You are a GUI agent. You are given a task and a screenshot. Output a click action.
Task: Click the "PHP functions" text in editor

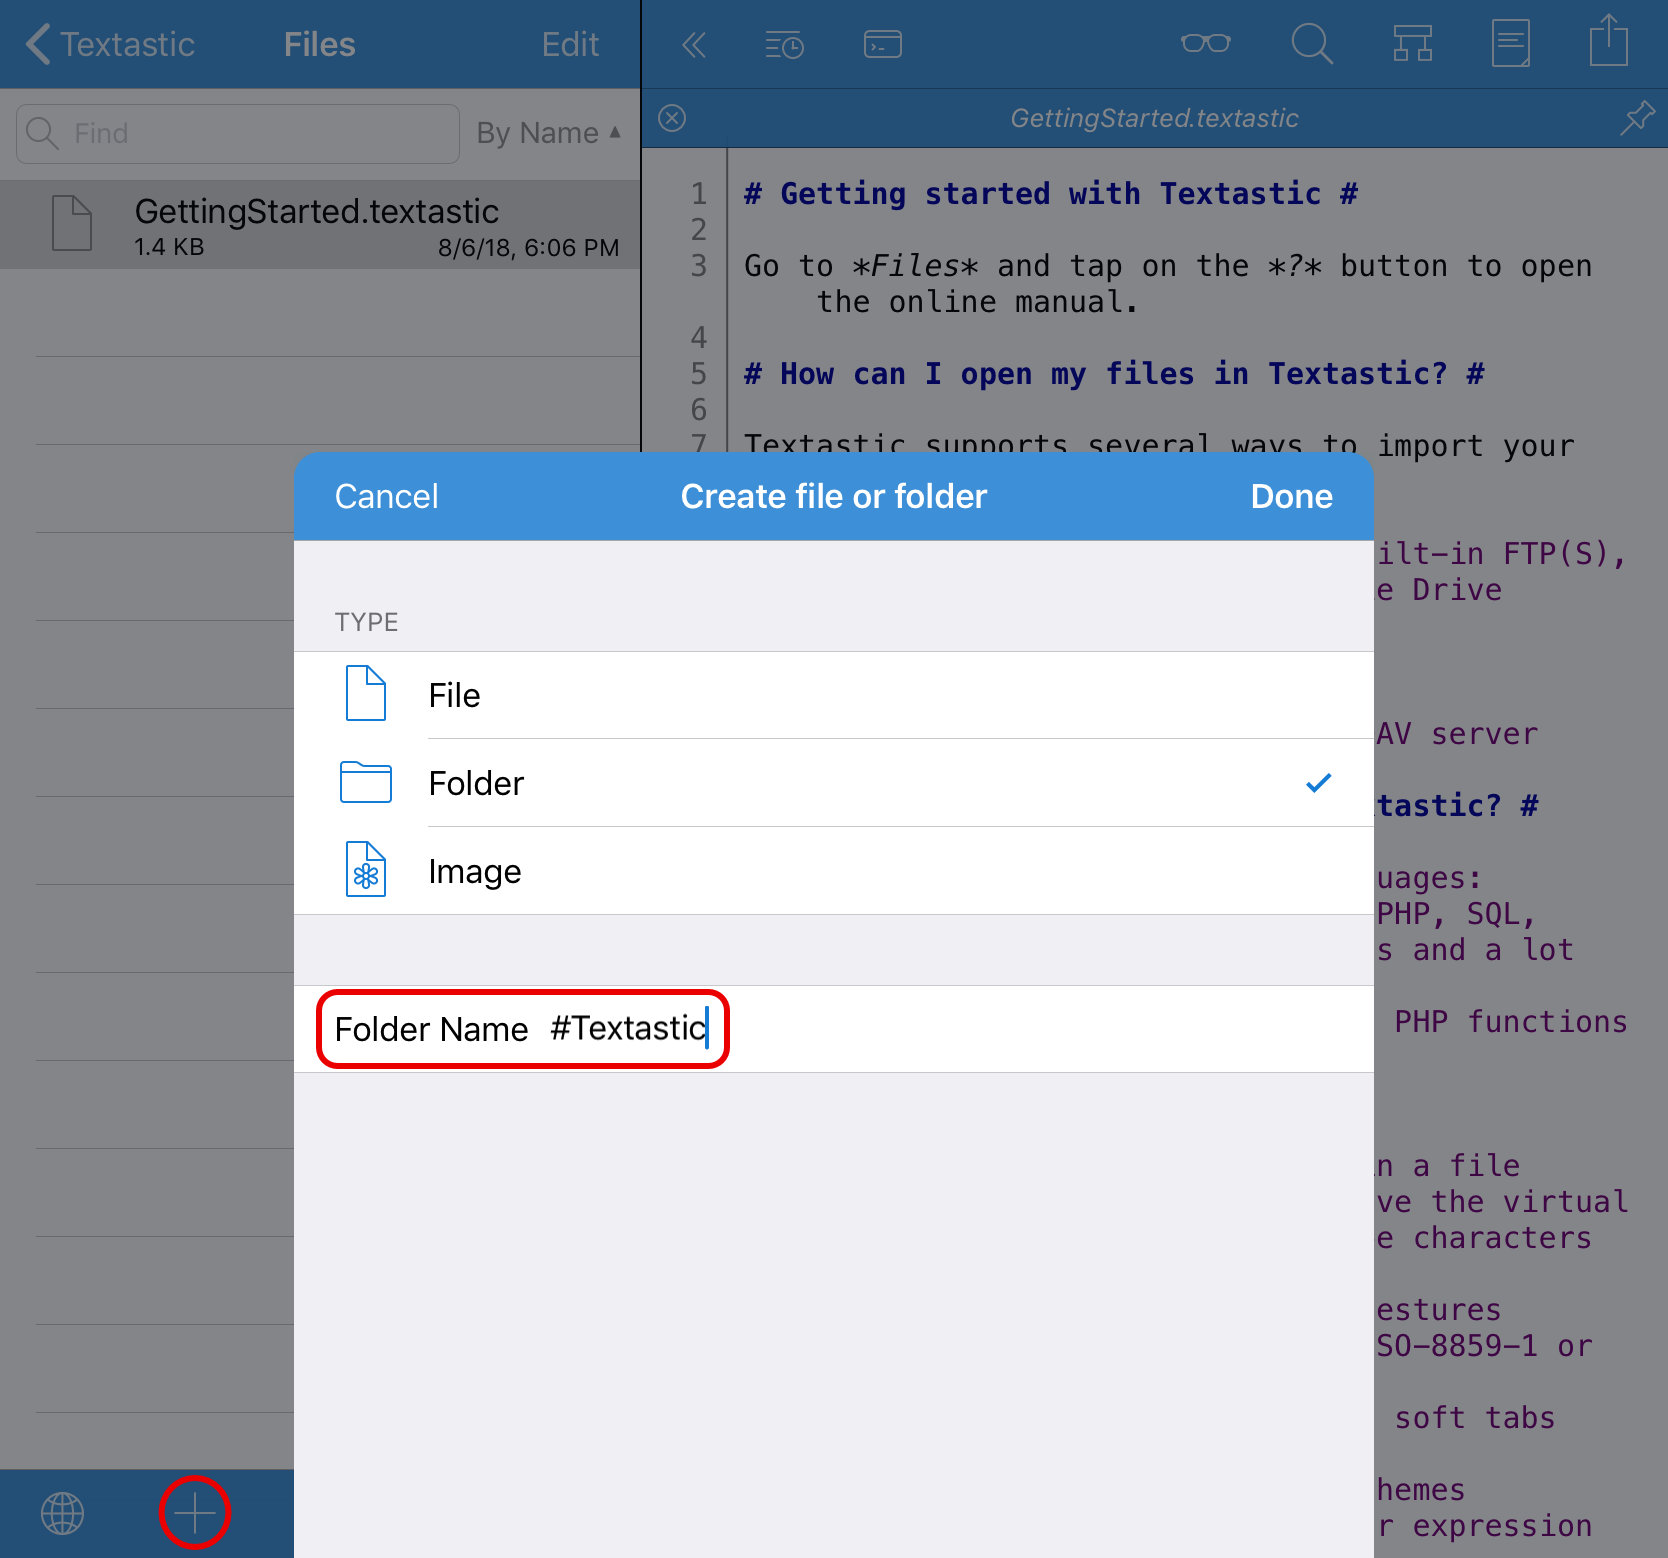[1511, 1021]
